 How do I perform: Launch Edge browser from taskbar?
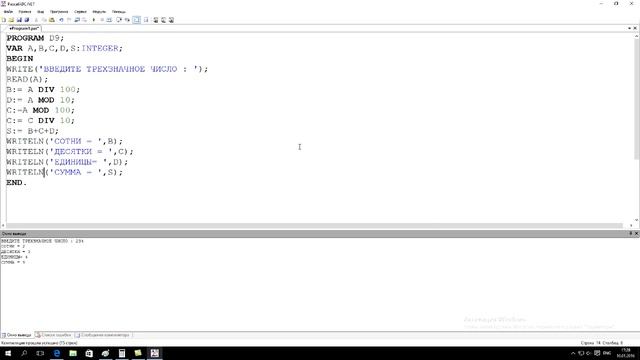click(x=57, y=353)
